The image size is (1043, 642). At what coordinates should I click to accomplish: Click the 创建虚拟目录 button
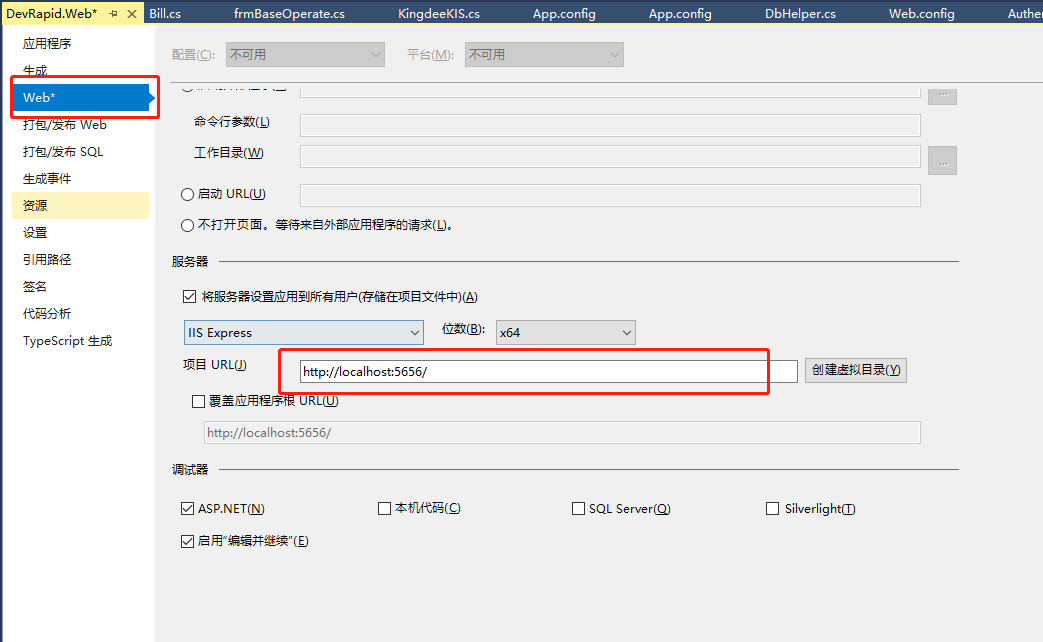[855, 370]
